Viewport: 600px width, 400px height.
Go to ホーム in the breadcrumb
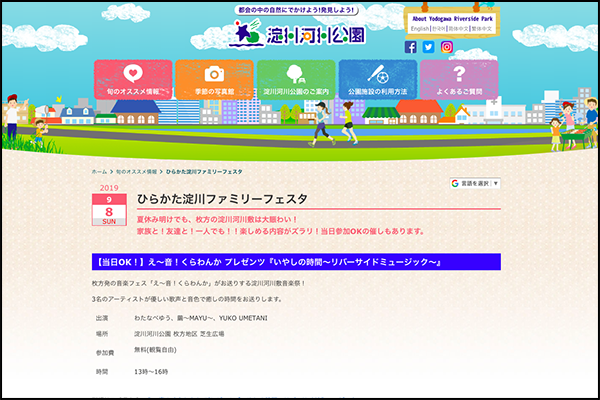point(99,172)
